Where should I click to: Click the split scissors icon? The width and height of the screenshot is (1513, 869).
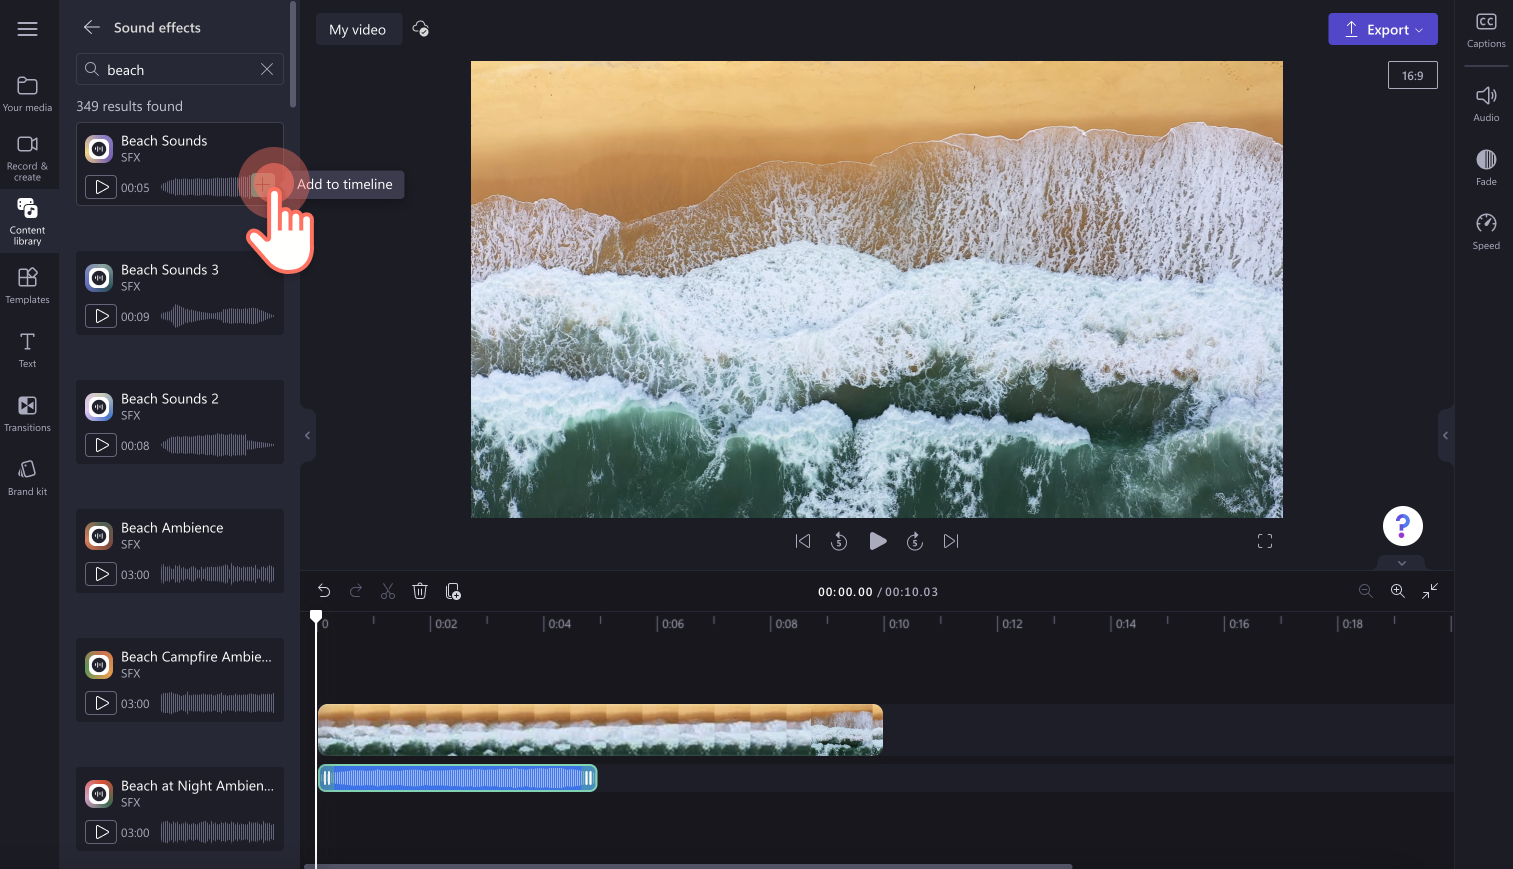[x=388, y=591]
